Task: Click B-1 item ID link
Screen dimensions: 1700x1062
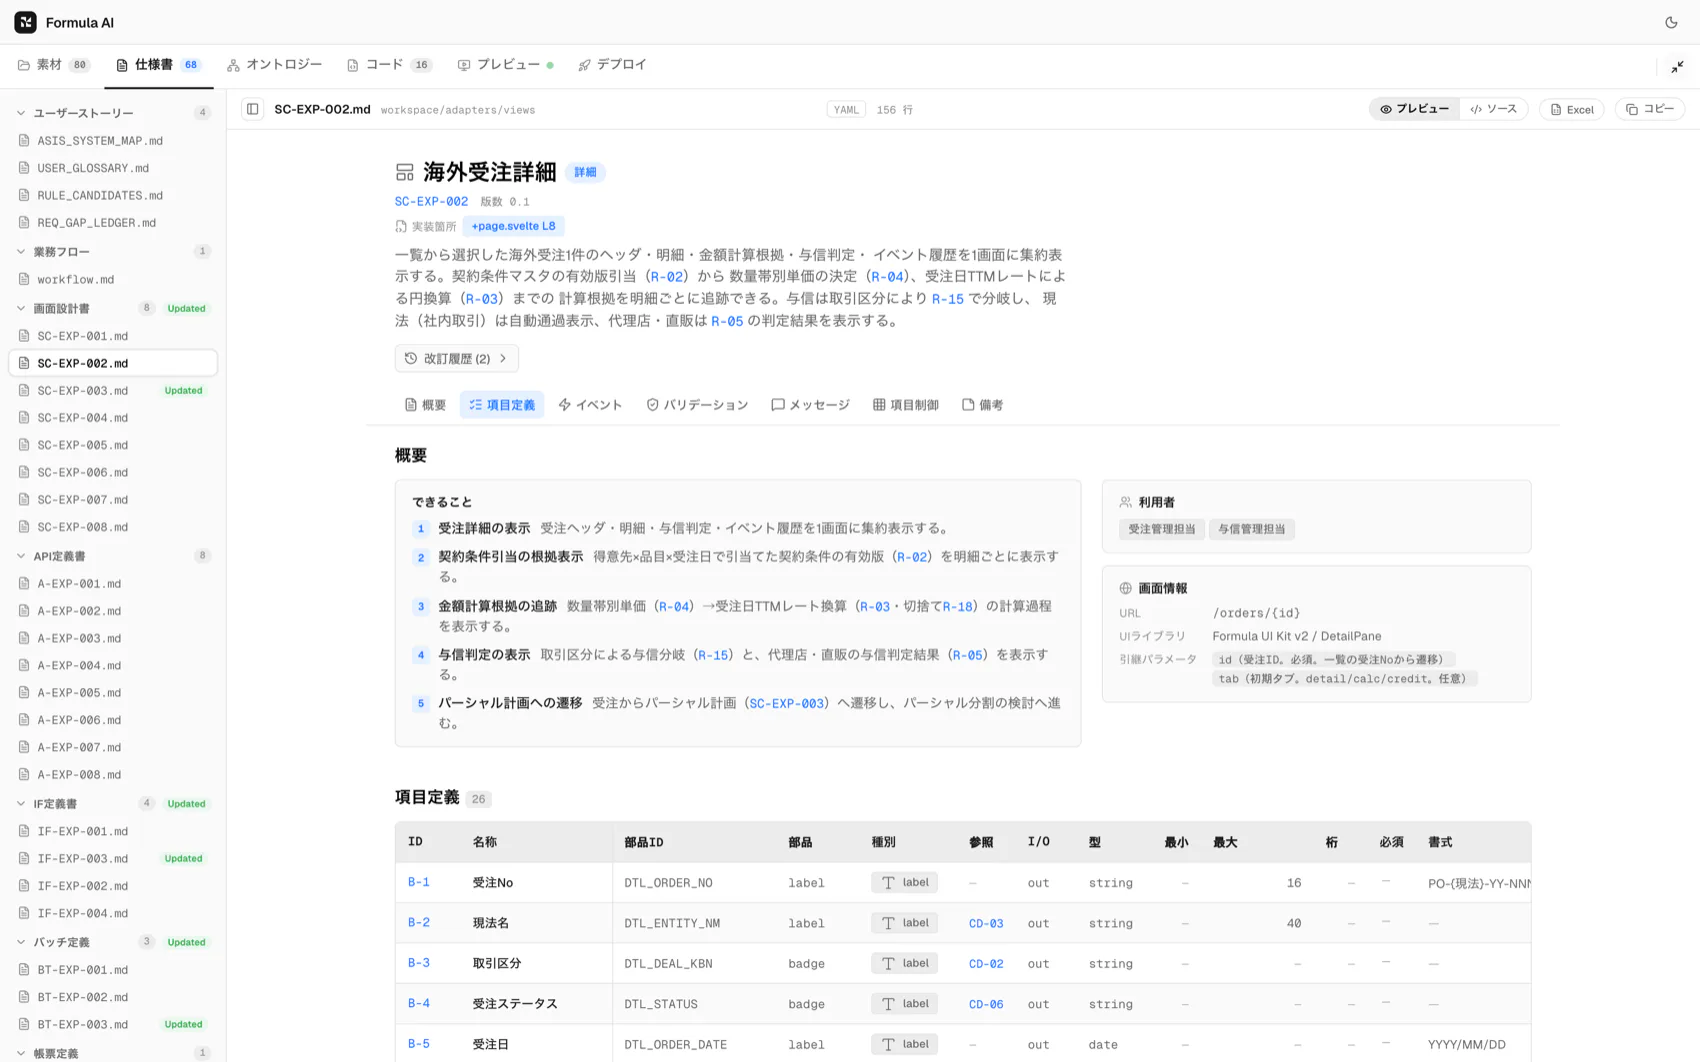Action: coord(419,882)
